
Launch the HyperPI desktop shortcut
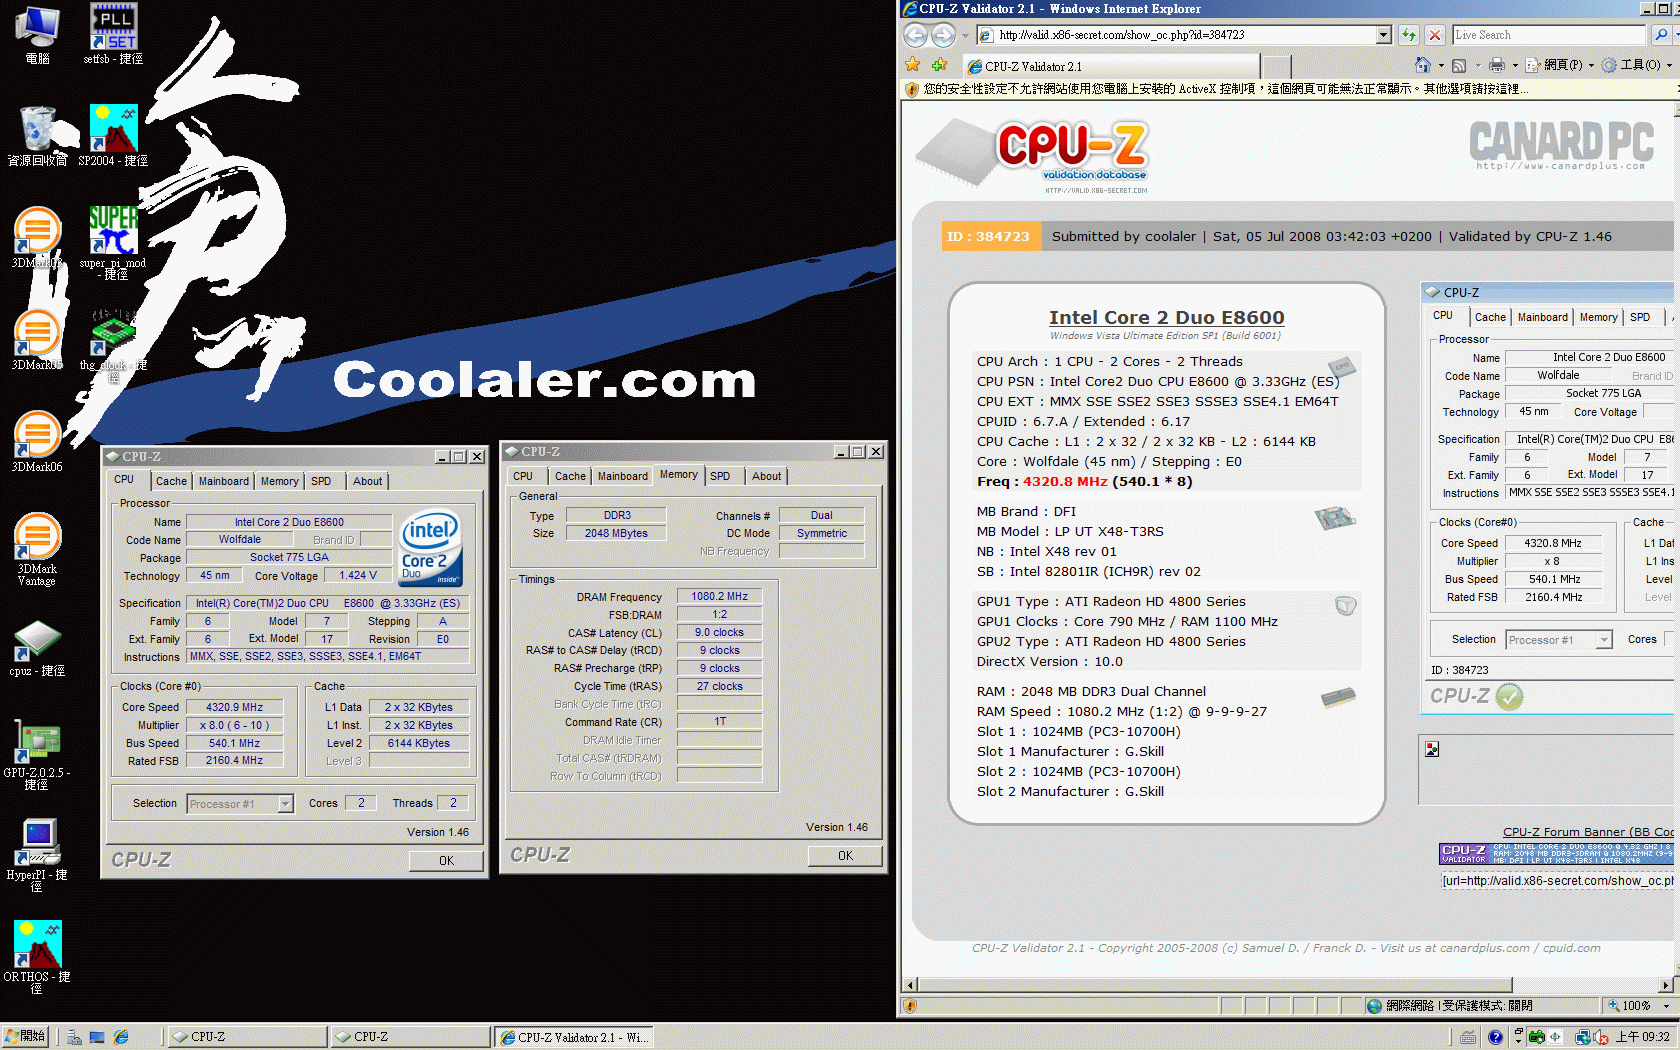tap(37, 855)
